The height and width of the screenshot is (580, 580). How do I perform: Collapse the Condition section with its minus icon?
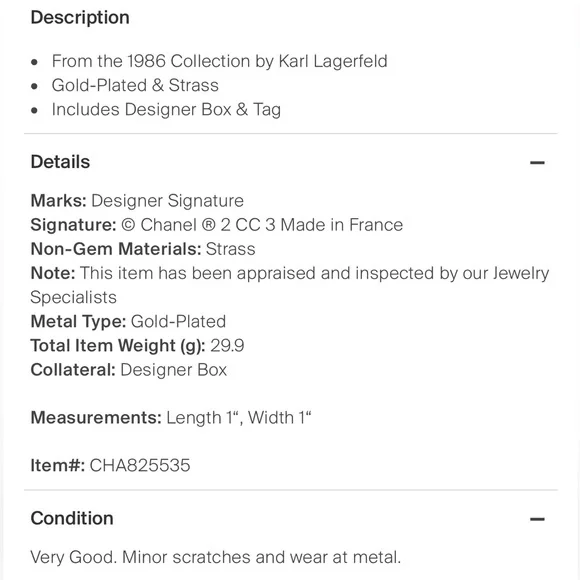pos(537,519)
